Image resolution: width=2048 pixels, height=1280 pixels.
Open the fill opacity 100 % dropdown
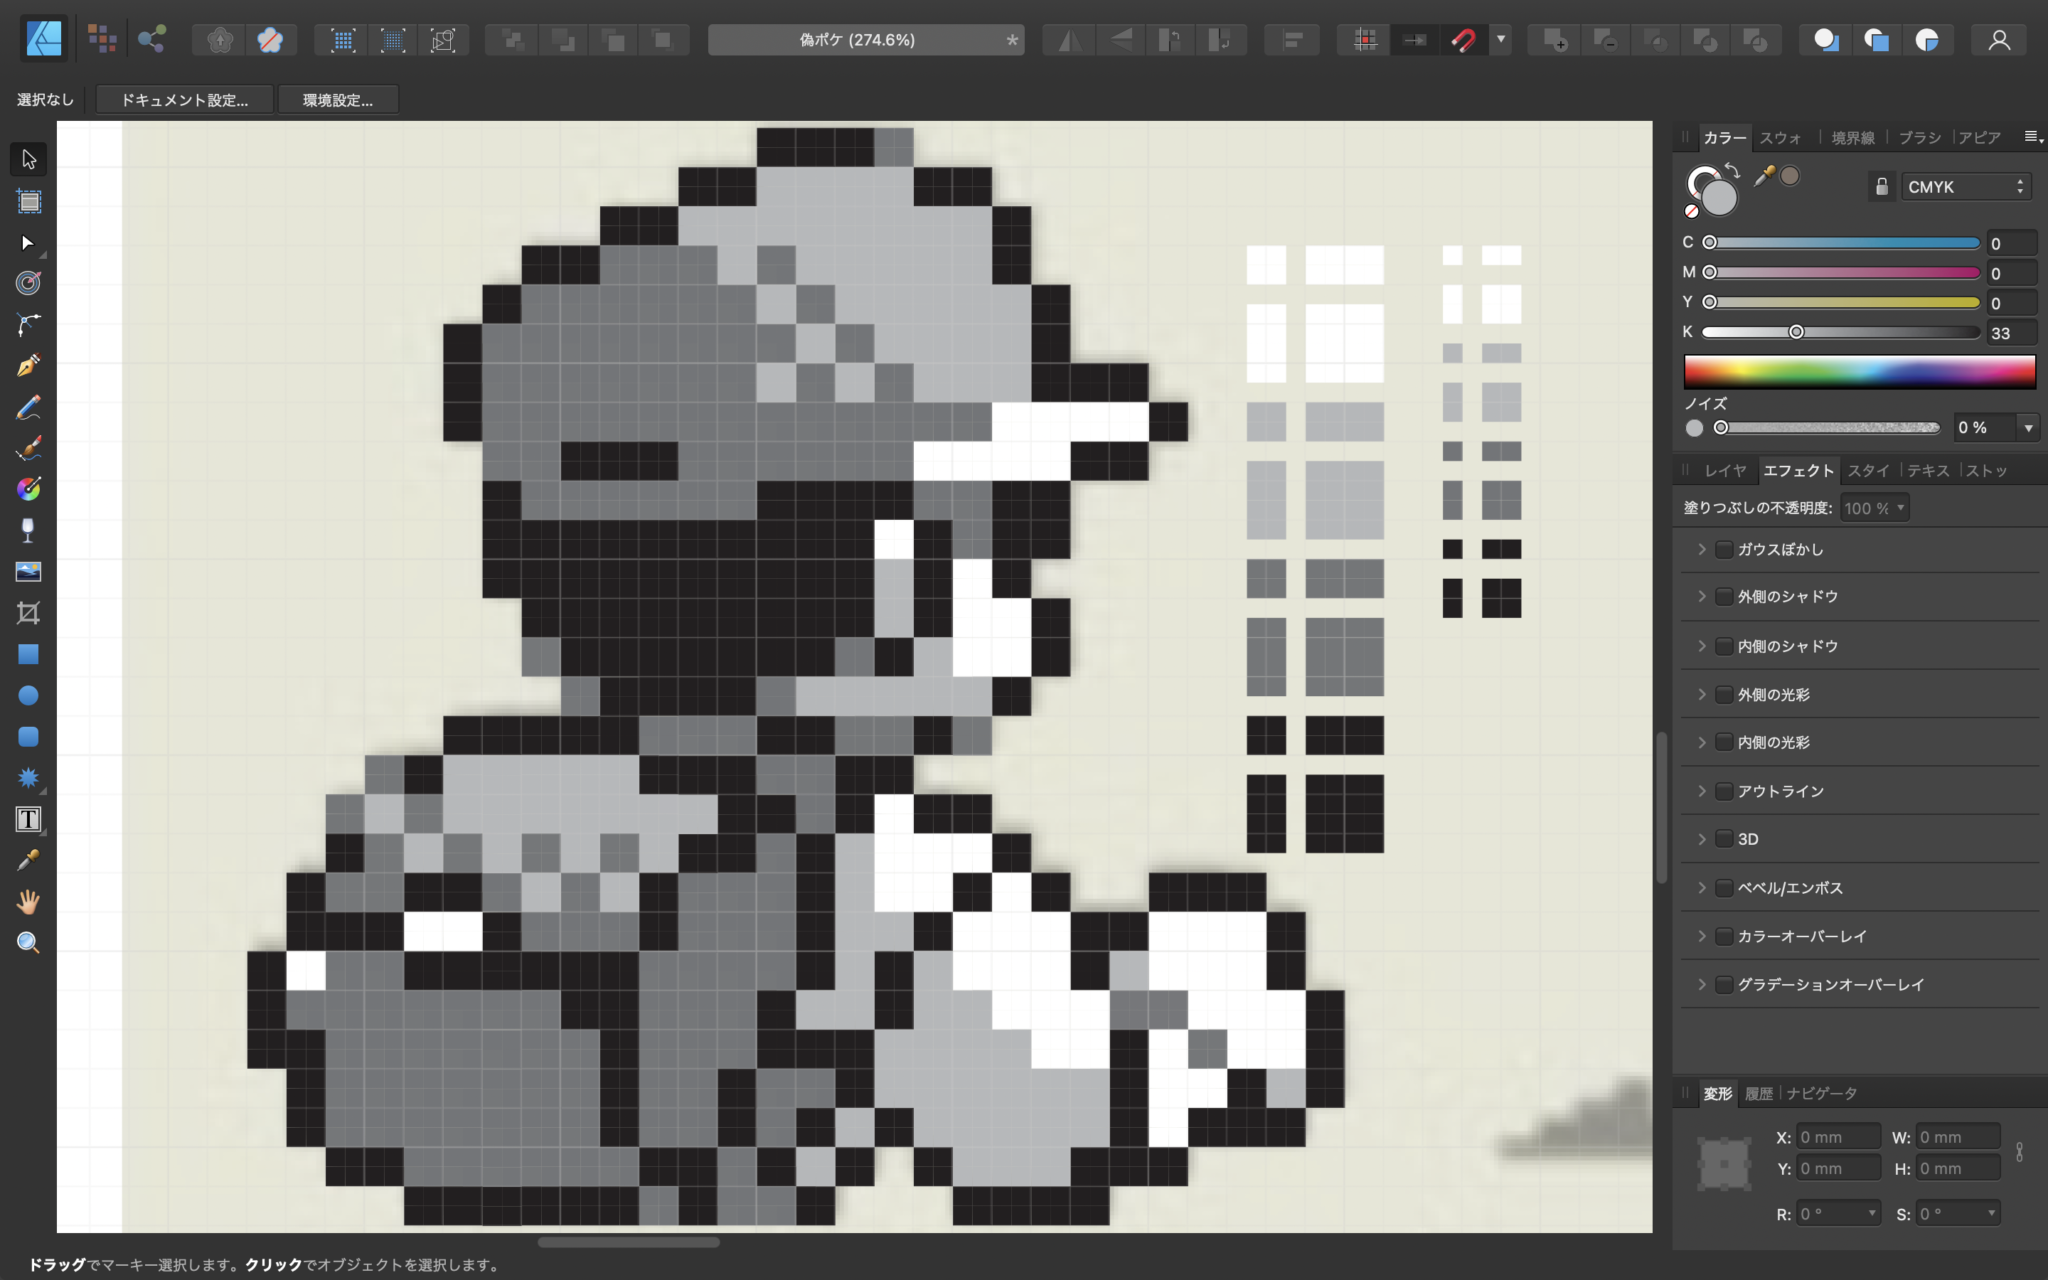1875,508
